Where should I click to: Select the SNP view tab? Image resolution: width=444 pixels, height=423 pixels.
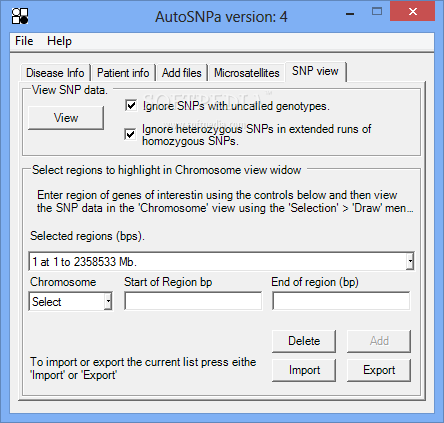pos(315,71)
